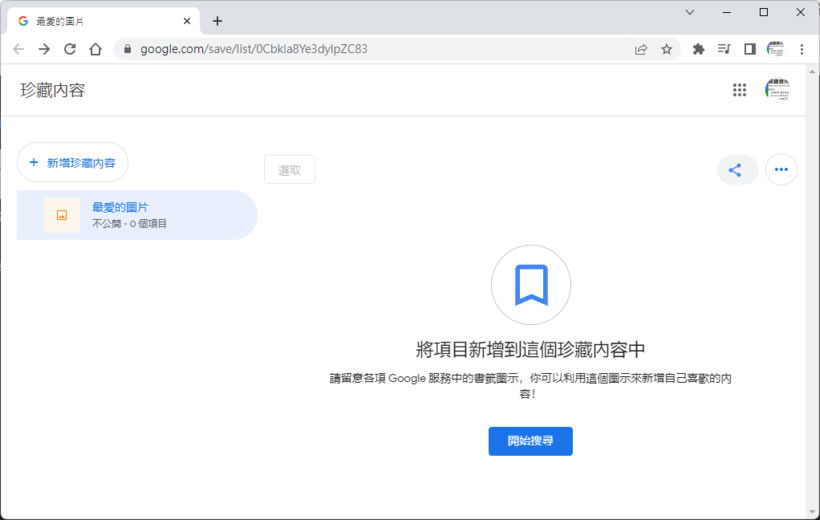Select the 最愛的圖片 collection in sidebar

(137, 215)
